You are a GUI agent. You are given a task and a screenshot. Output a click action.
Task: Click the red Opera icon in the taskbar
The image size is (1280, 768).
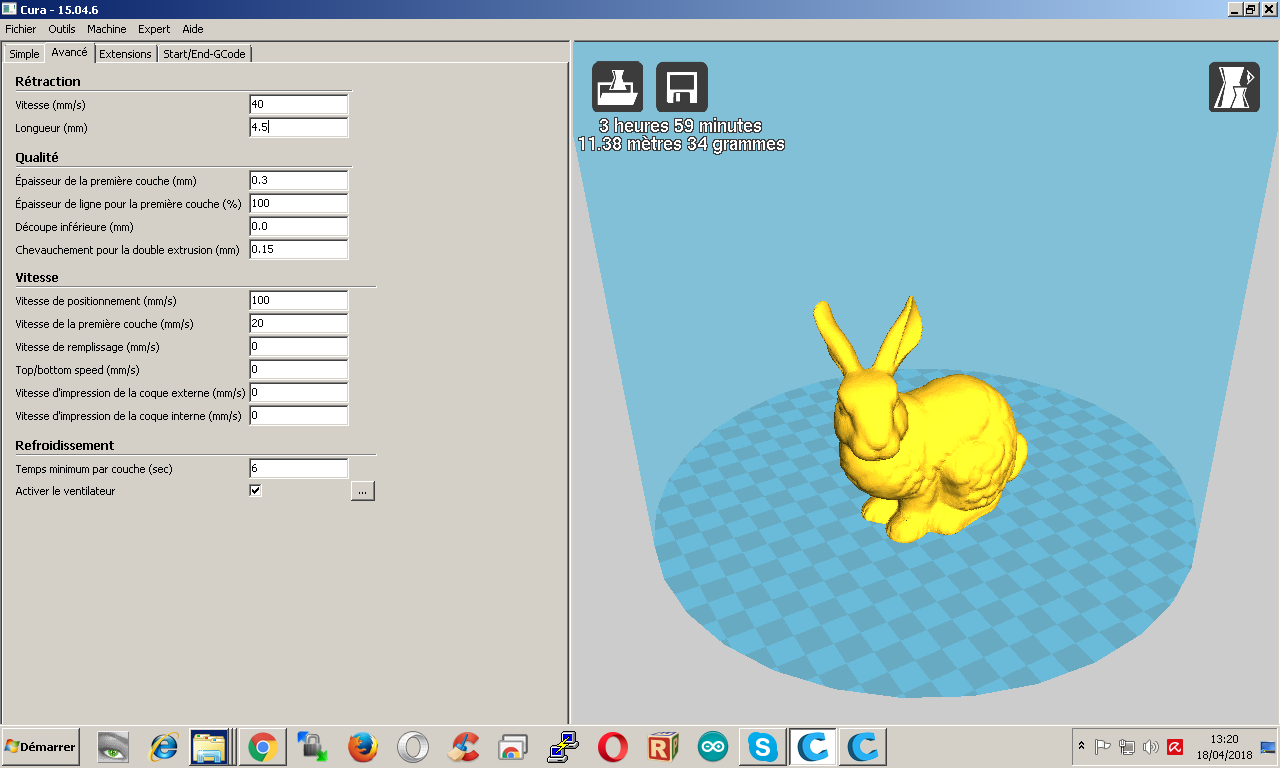(613, 747)
